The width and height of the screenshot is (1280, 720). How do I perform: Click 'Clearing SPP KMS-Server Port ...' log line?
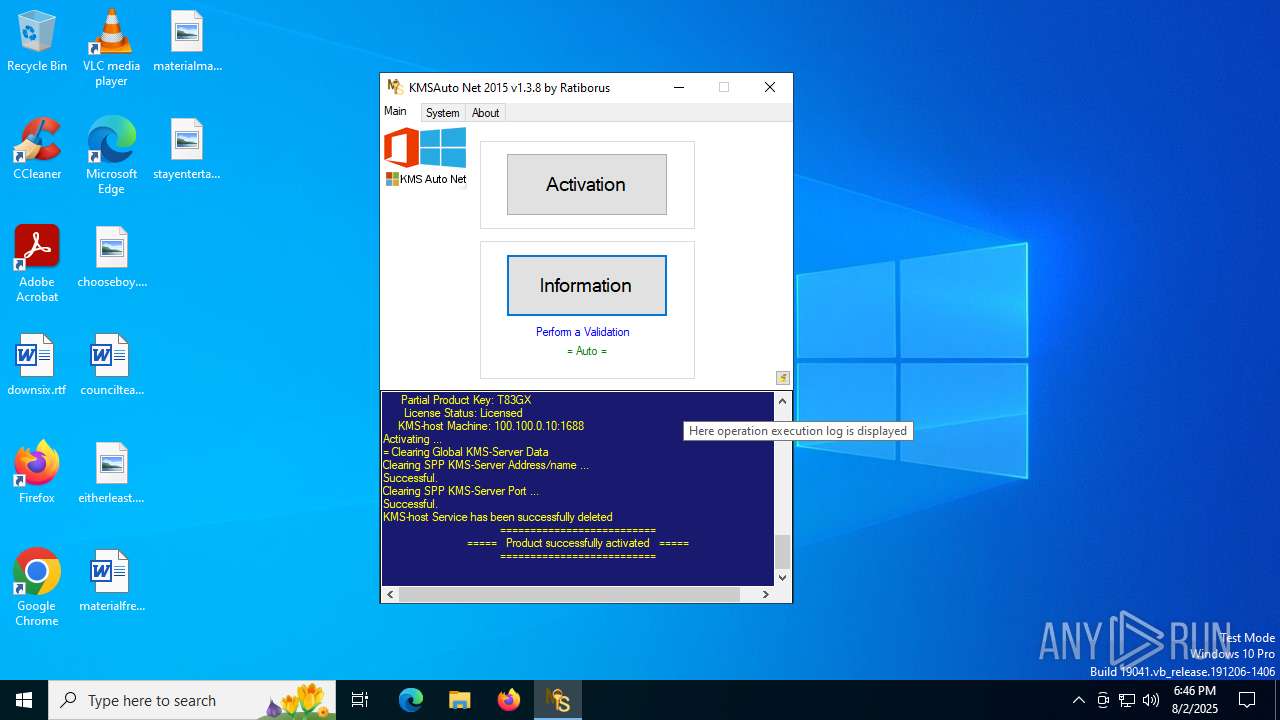pyautogui.click(x=461, y=491)
